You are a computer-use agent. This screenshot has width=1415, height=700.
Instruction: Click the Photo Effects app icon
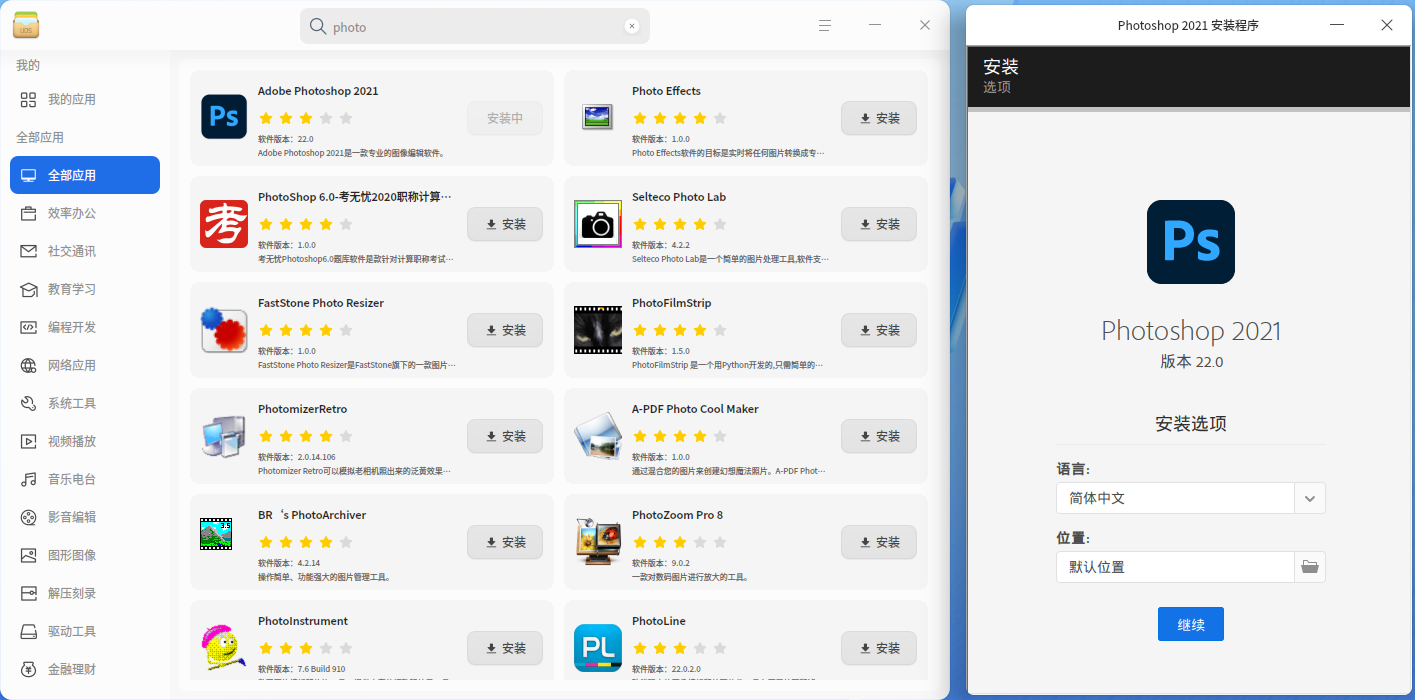click(597, 117)
